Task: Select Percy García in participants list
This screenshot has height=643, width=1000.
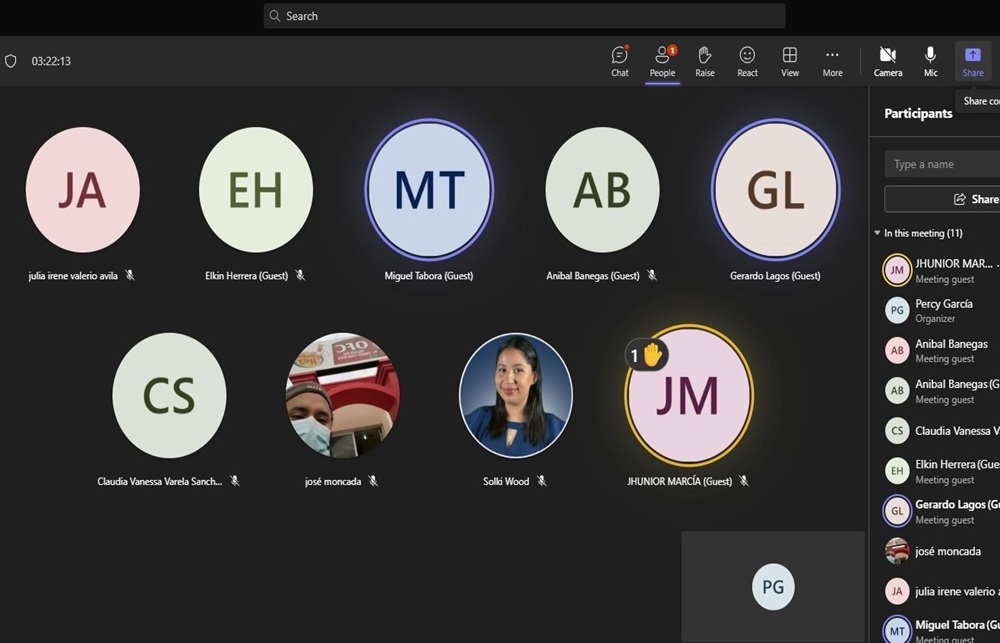Action: 943,310
